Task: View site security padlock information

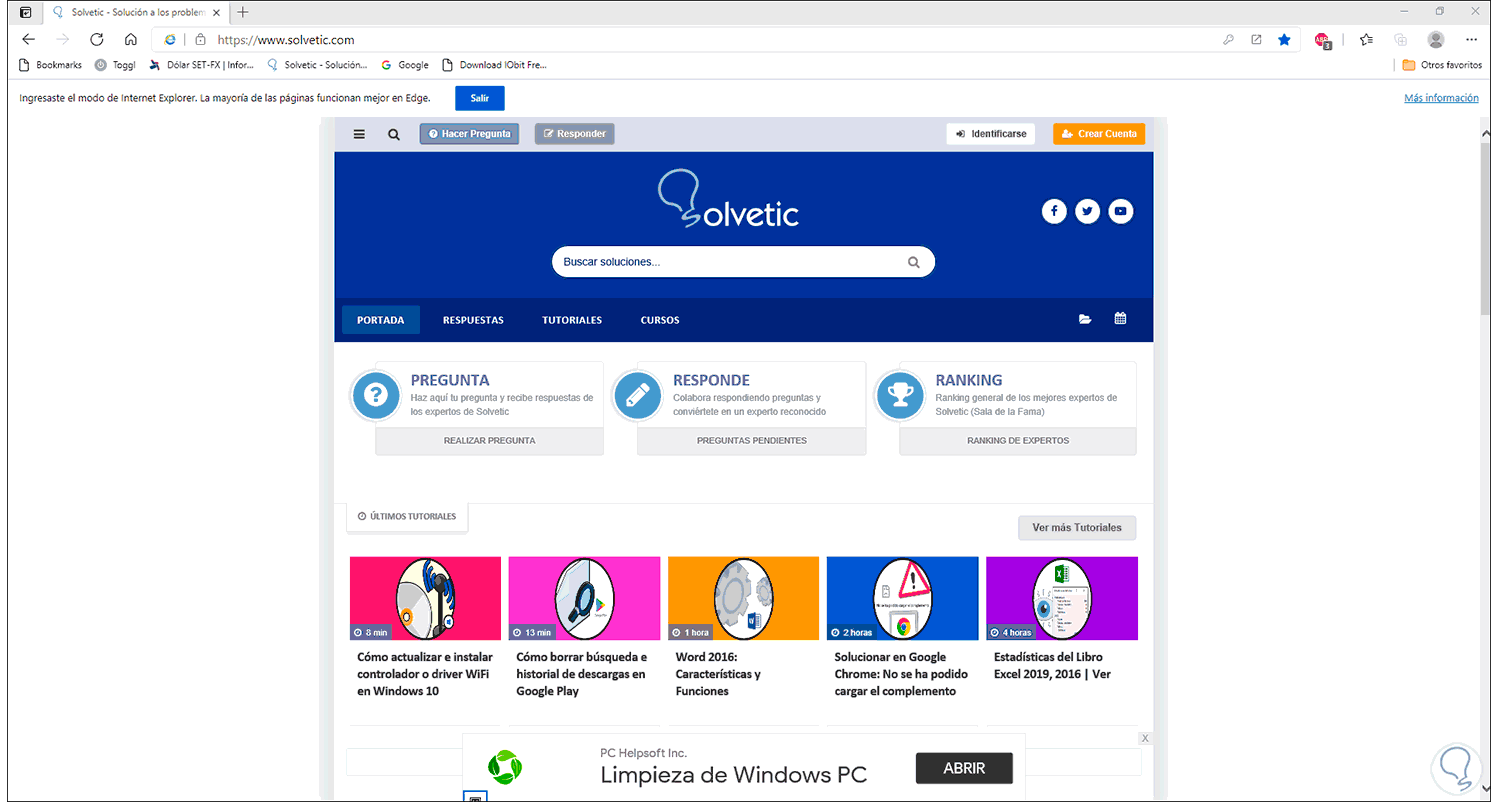Action: pyautogui.click(x=200, y=40)
